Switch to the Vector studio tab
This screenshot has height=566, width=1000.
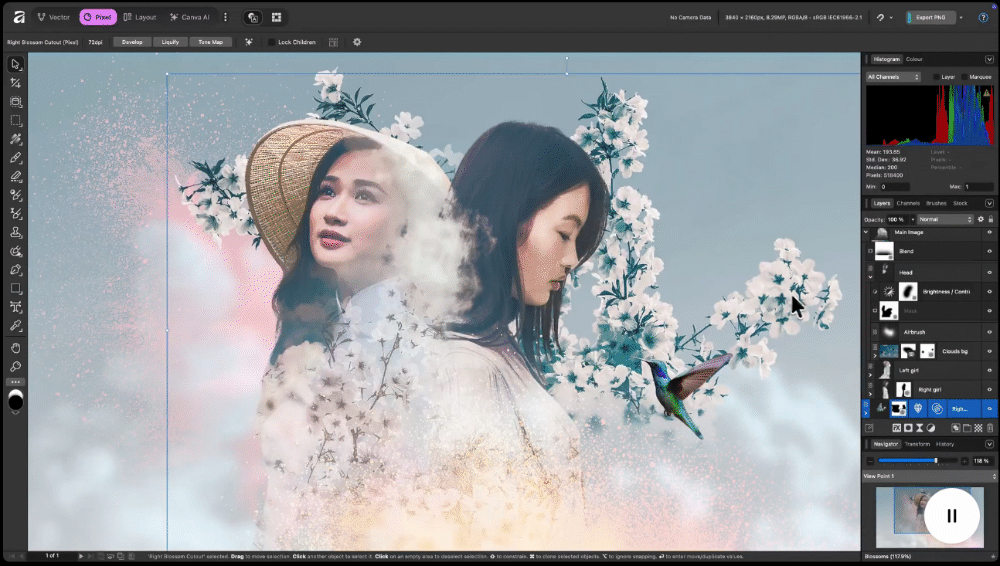pos(53,17)
